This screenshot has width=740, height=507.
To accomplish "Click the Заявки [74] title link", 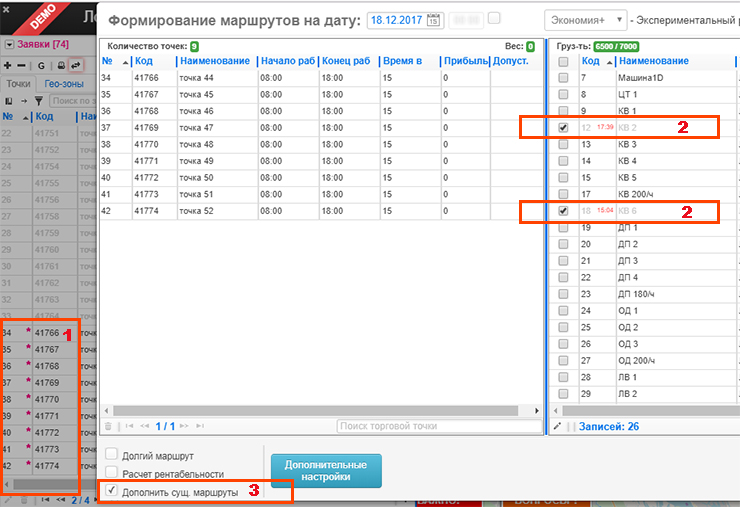I will pyautogui.click(x=43, y=44).
